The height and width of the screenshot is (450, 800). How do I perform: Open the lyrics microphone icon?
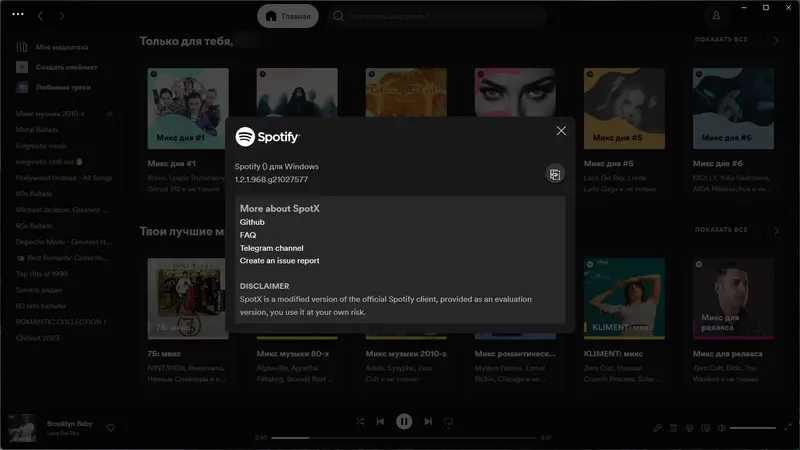657,428
